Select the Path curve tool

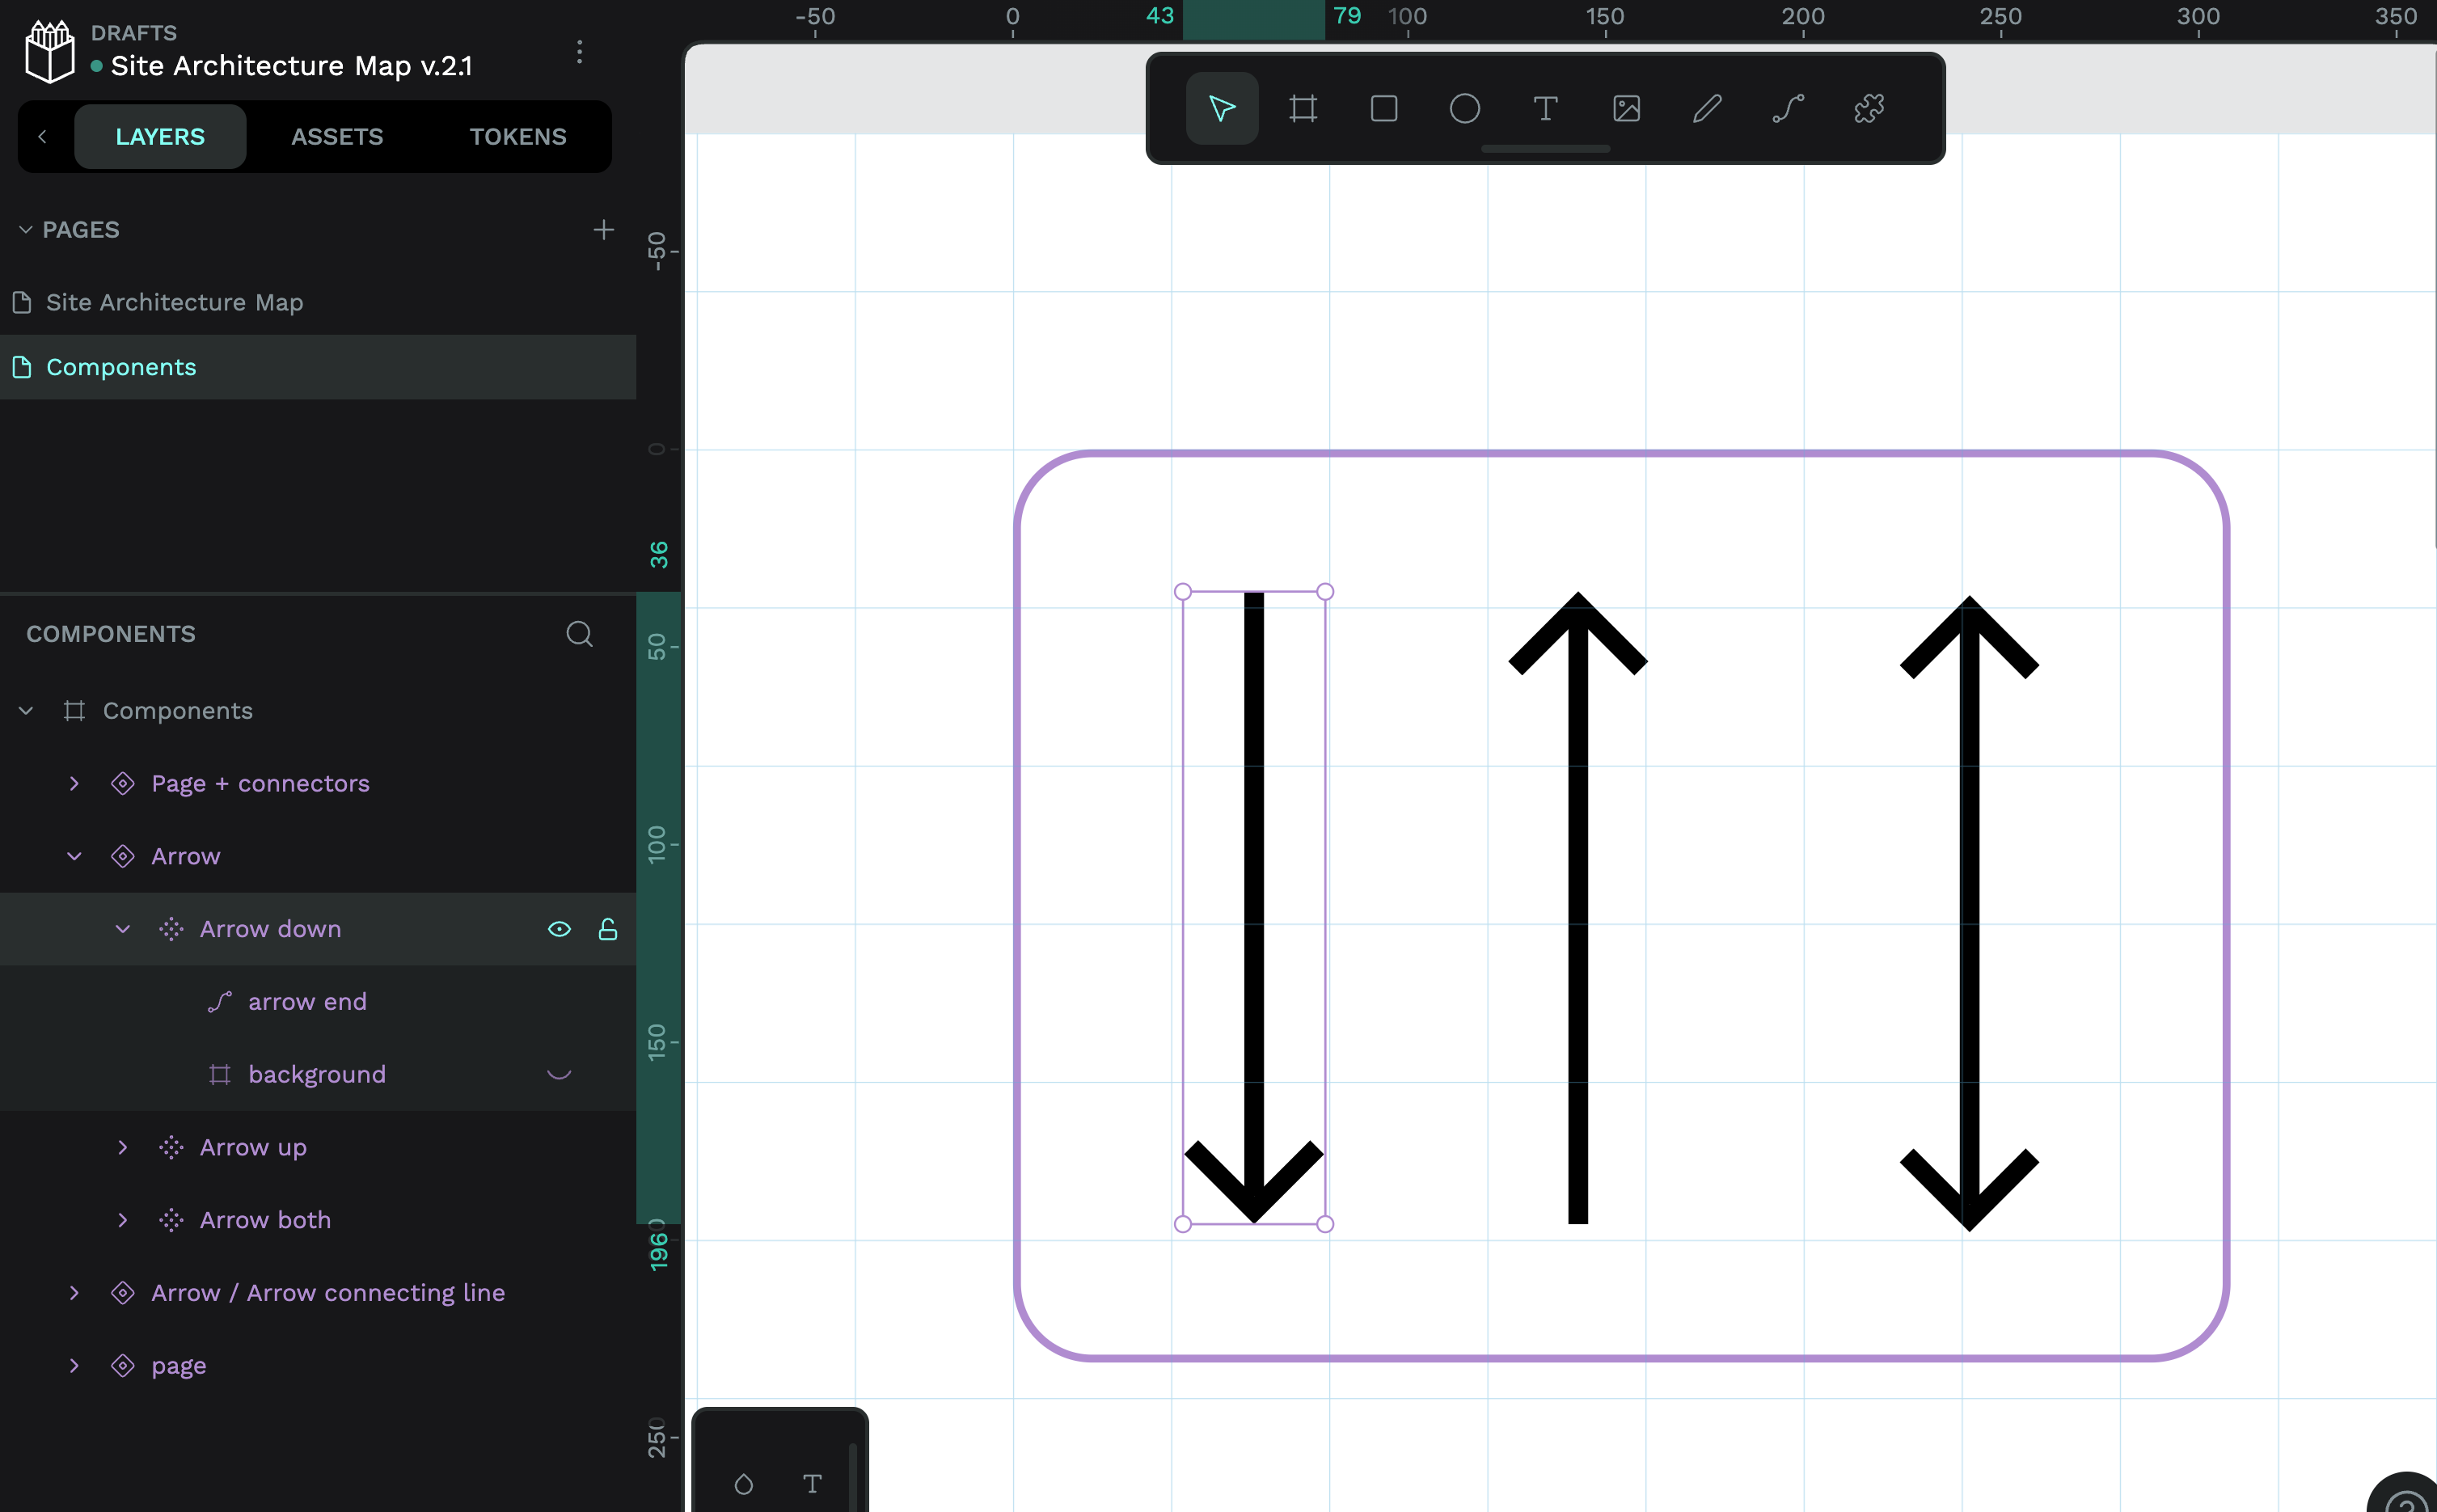pyautogui.click(x=1788, y=108)
